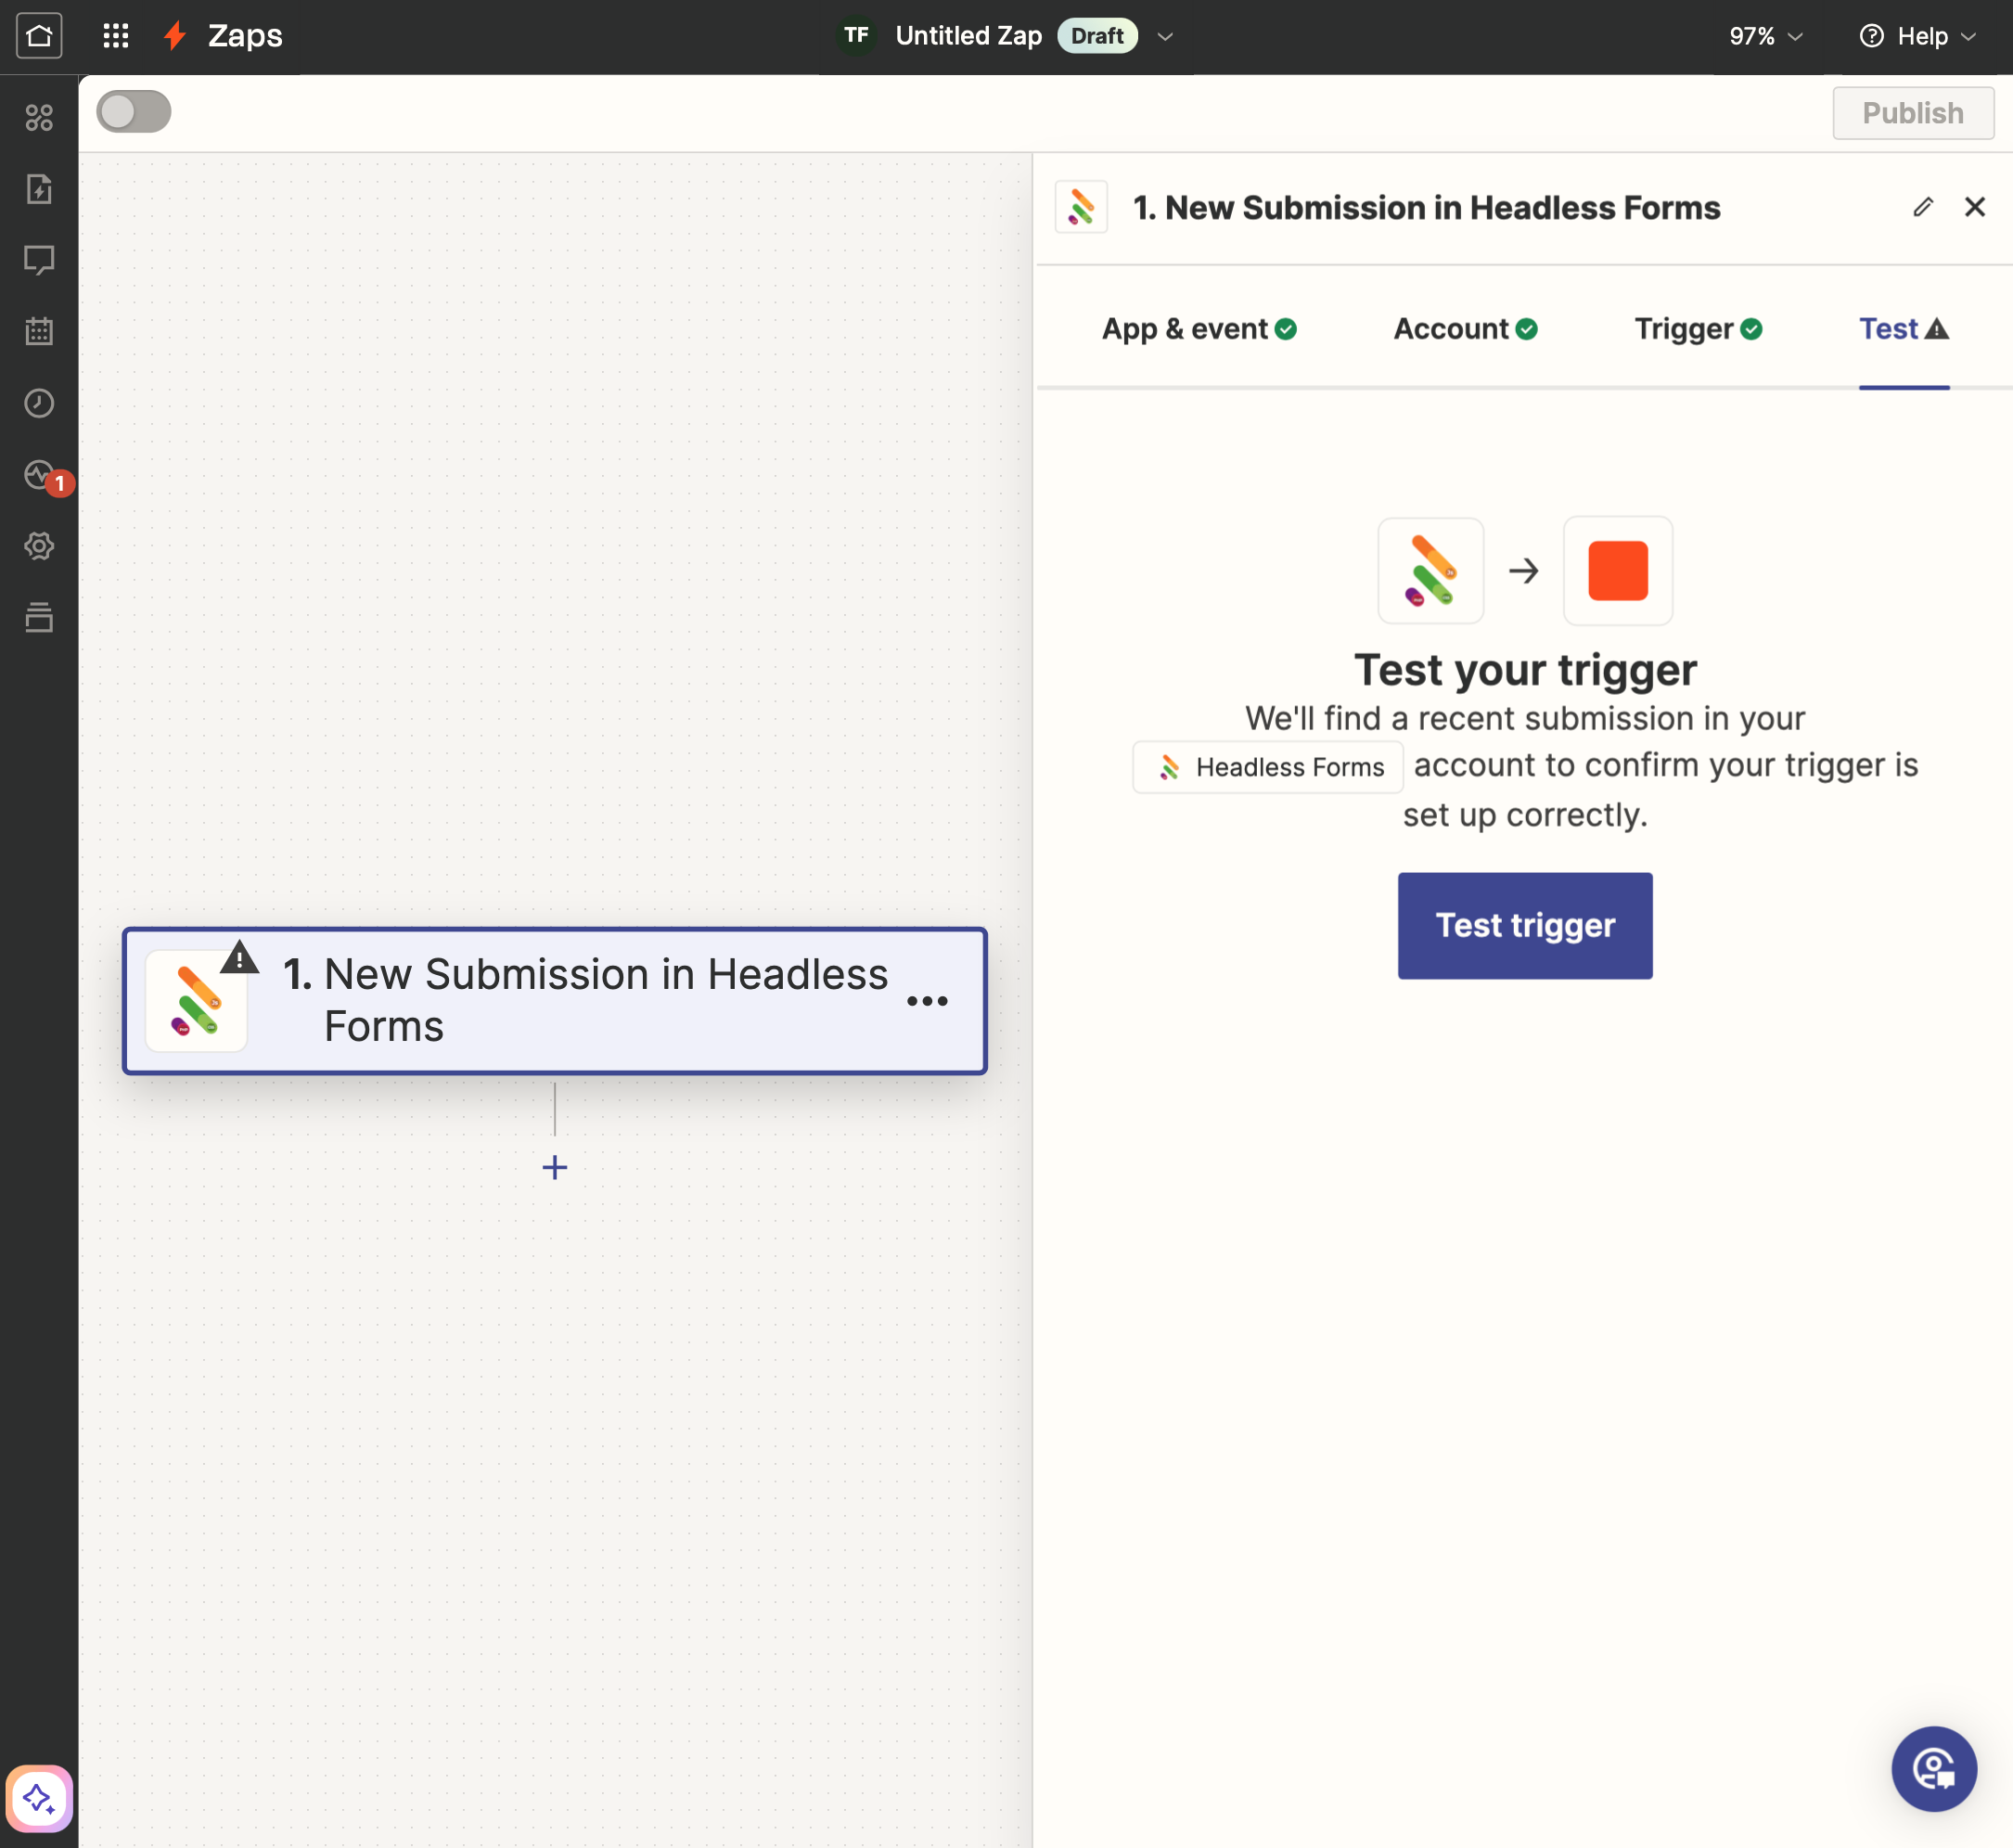Viewport: 2013px width, 1848px height.
Task: Select the New Submission step card
Action: 555,1001
